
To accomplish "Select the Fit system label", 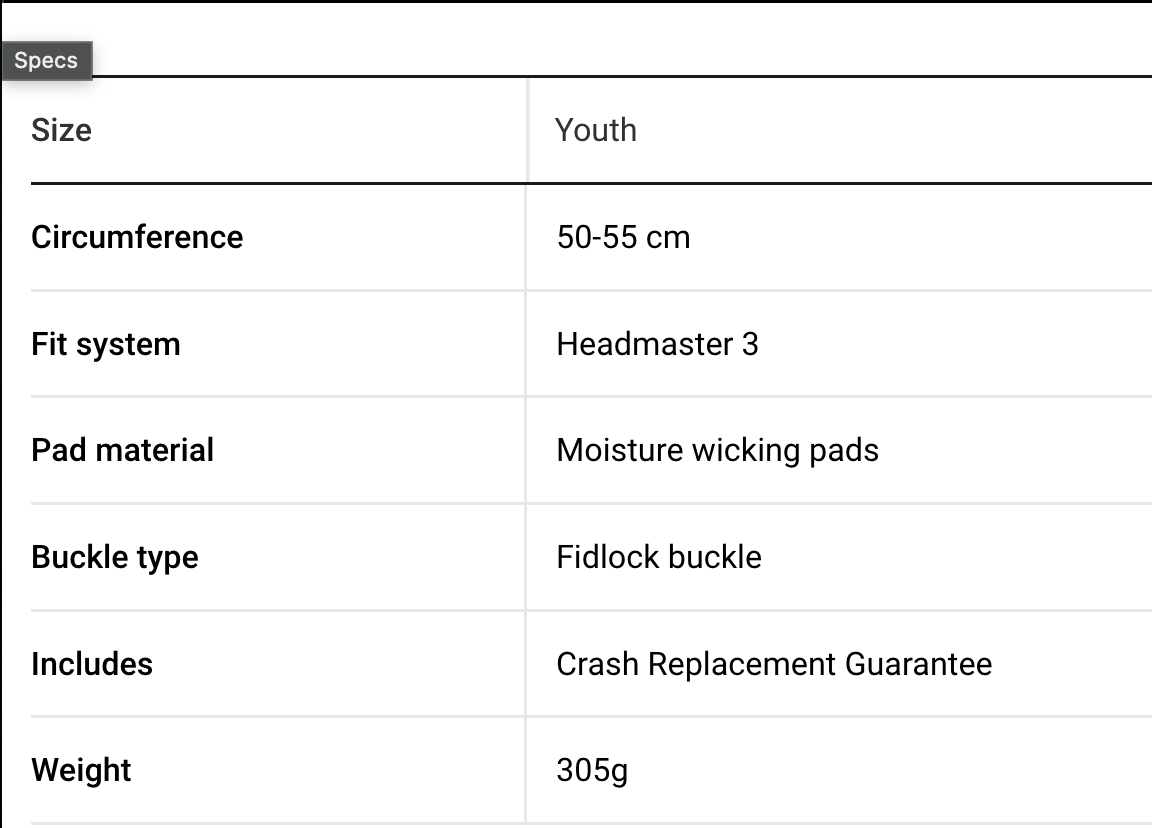I will click(x=106, y=344).
